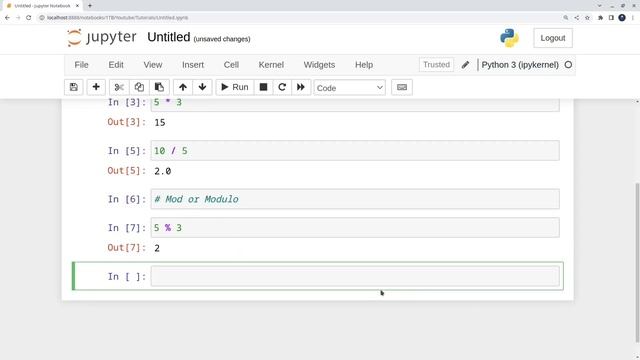Open the Edit menu

pyautogui.click(x=116, y=65)
